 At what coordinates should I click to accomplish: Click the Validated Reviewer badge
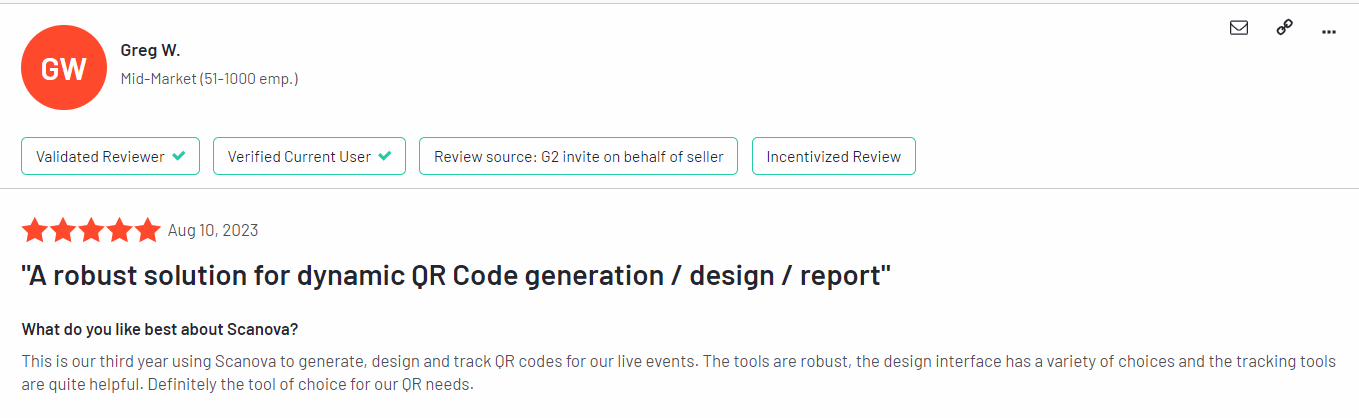(x=110, y=156)
